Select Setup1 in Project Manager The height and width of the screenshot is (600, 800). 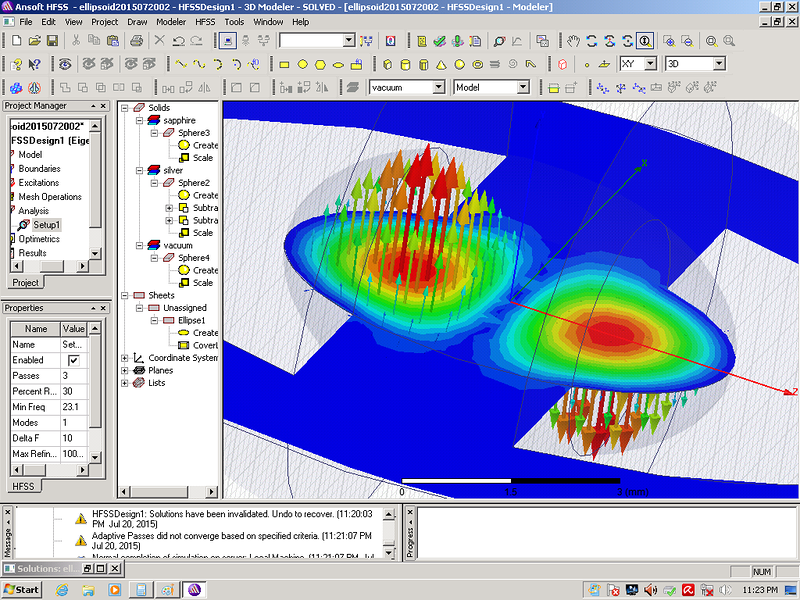click(46, 225)
